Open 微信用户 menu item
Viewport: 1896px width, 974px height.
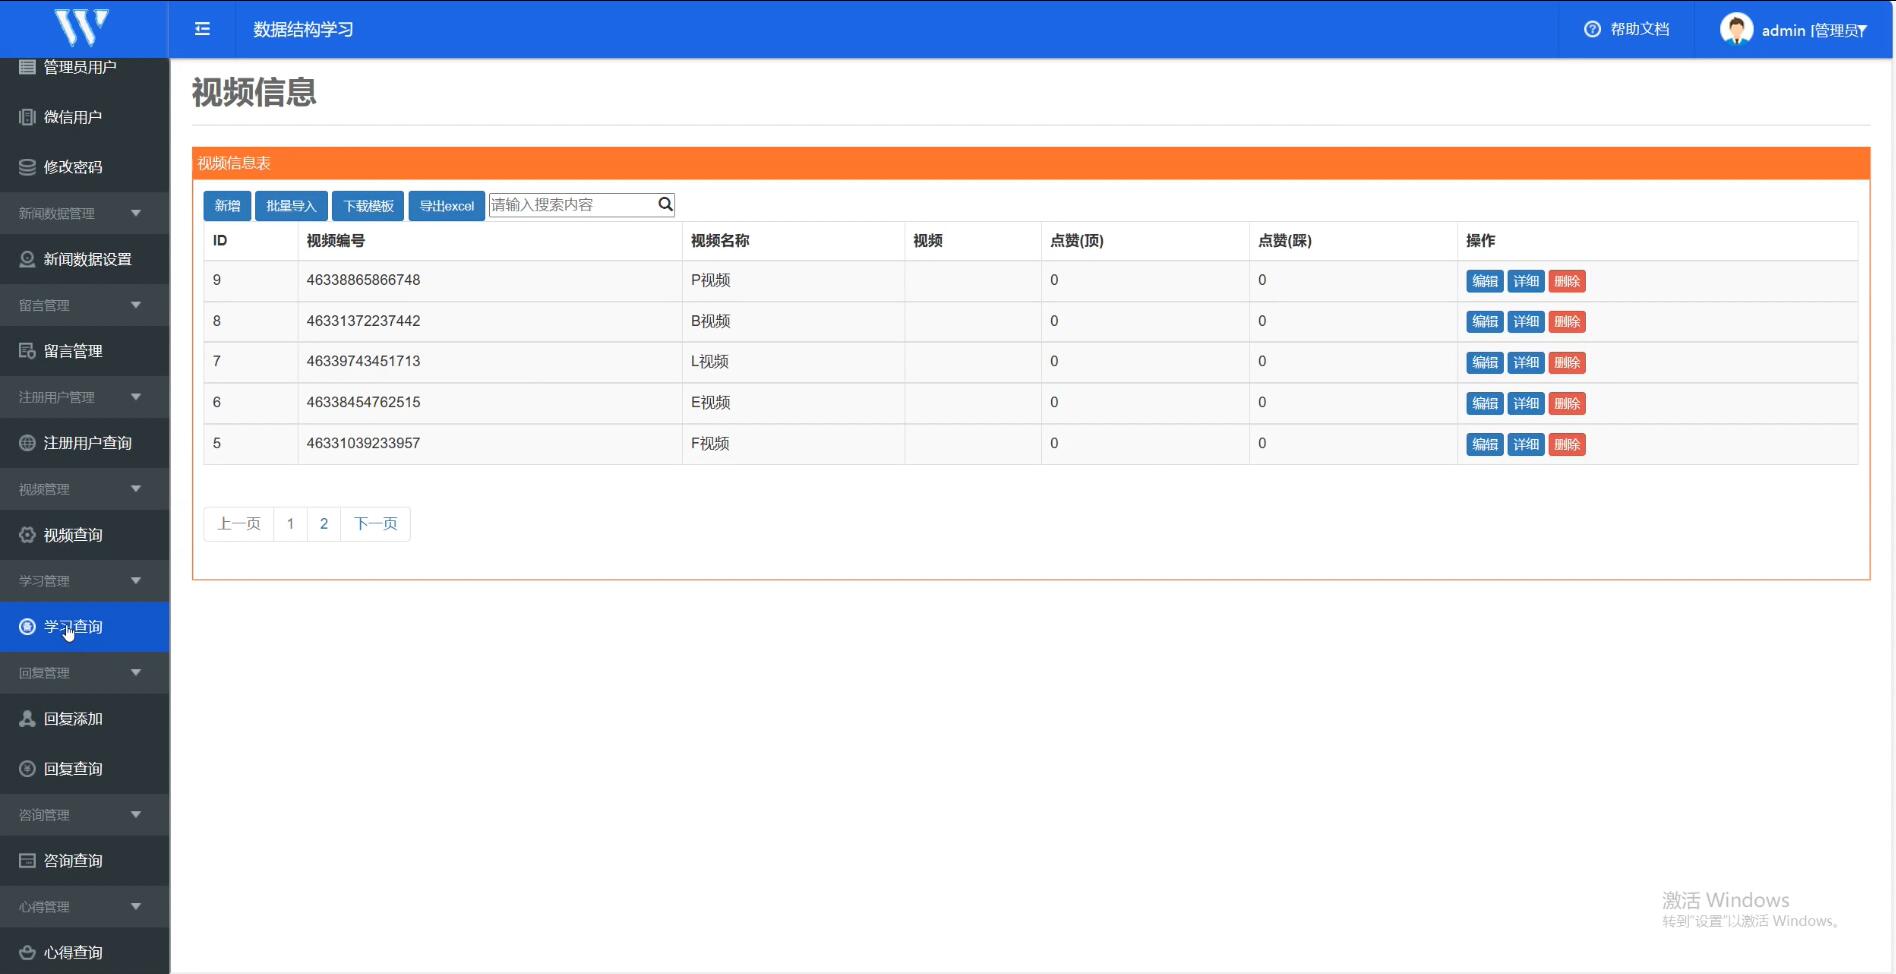[84, 117]
